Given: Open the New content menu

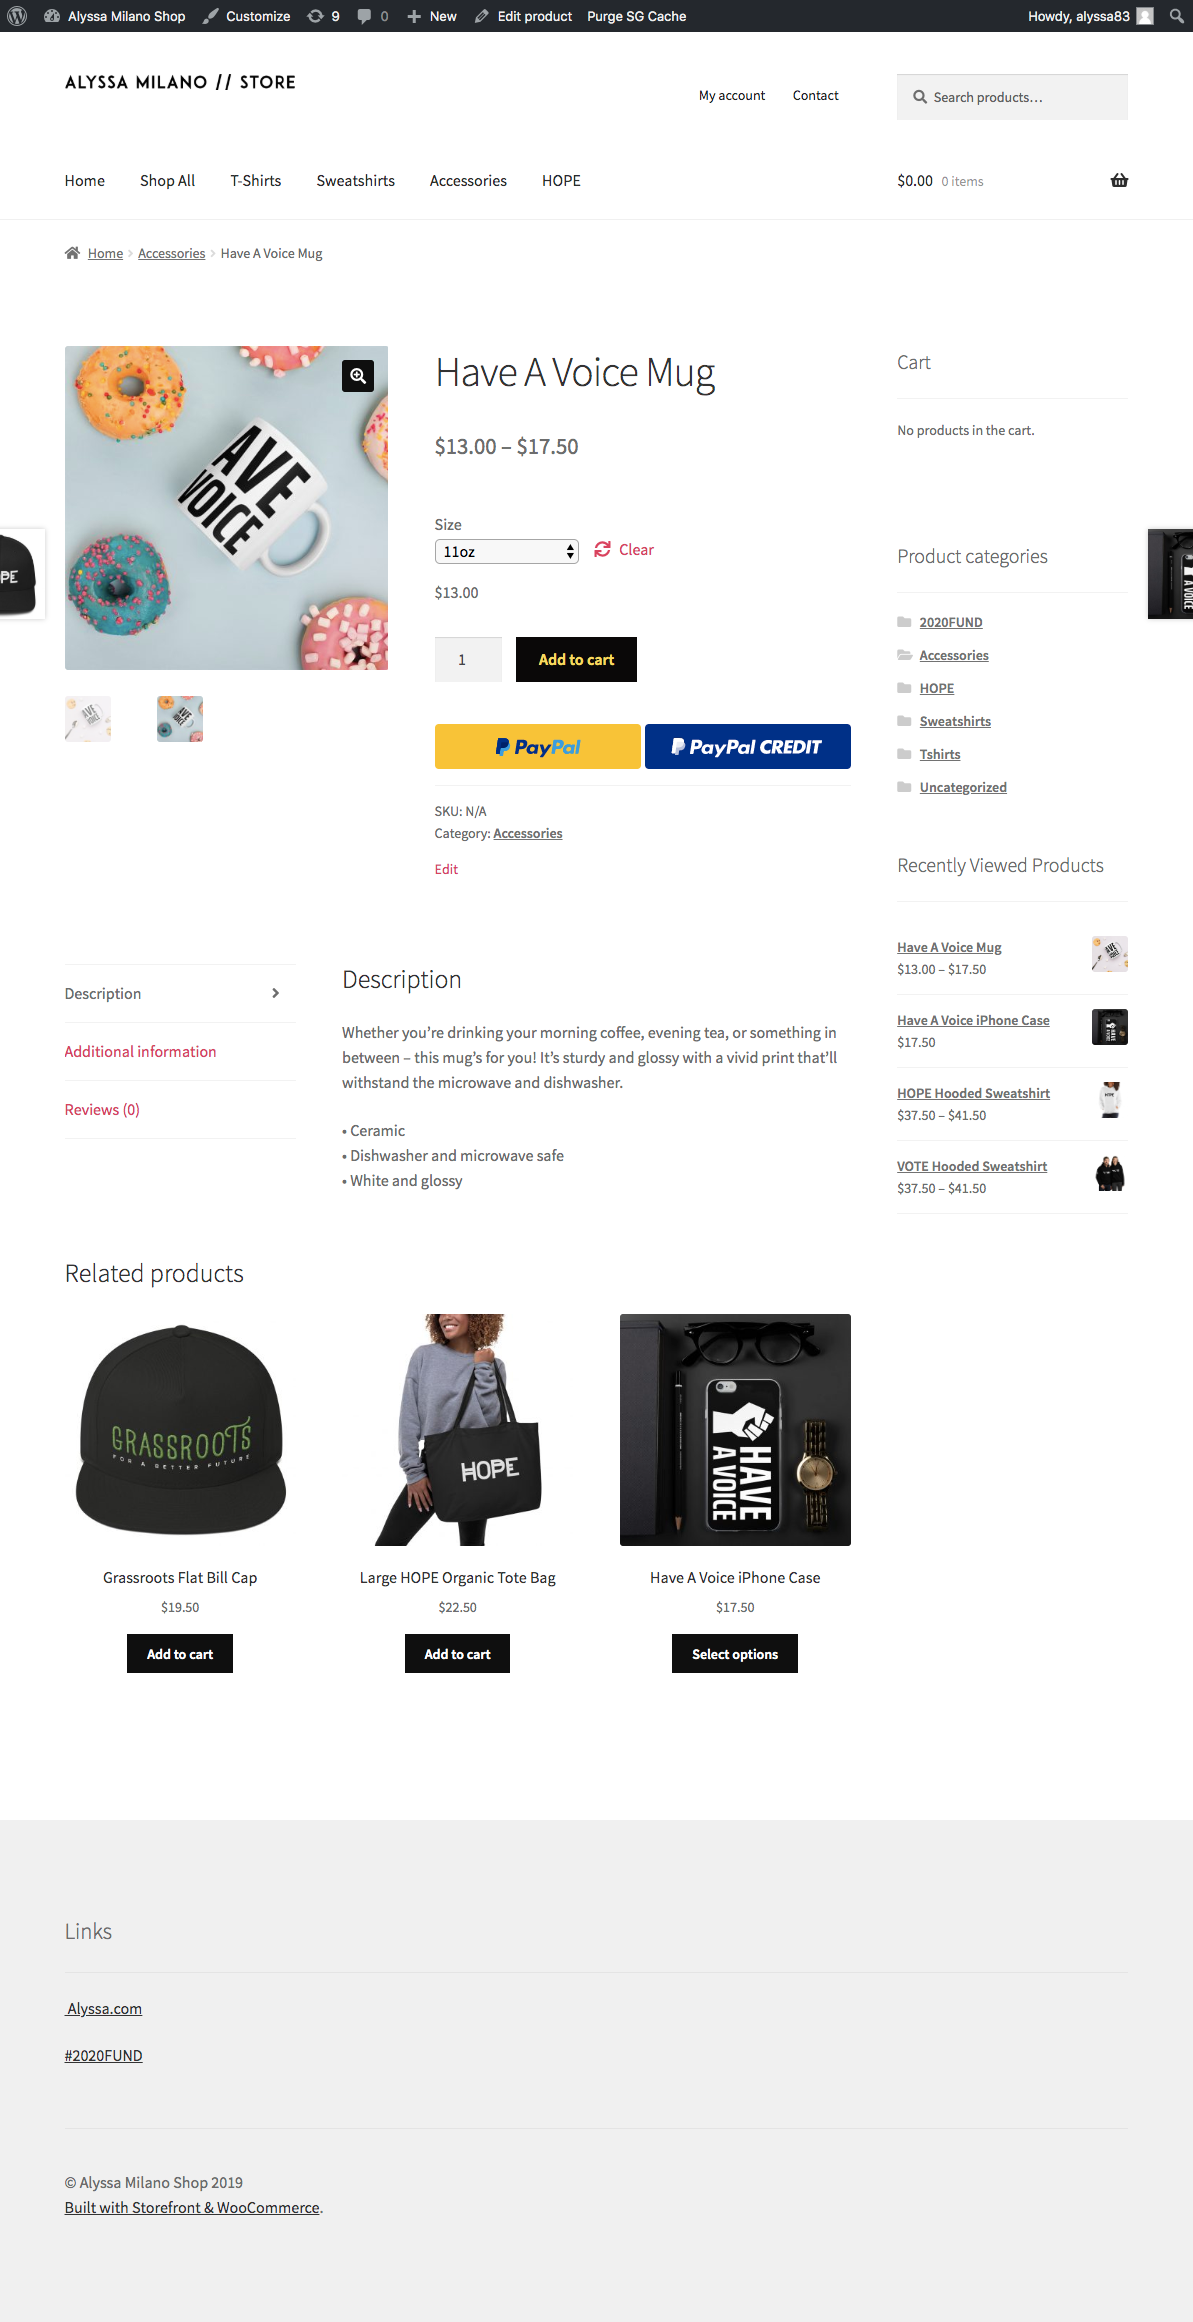Looking at the screenshot, I should click(x=432, y=16).
